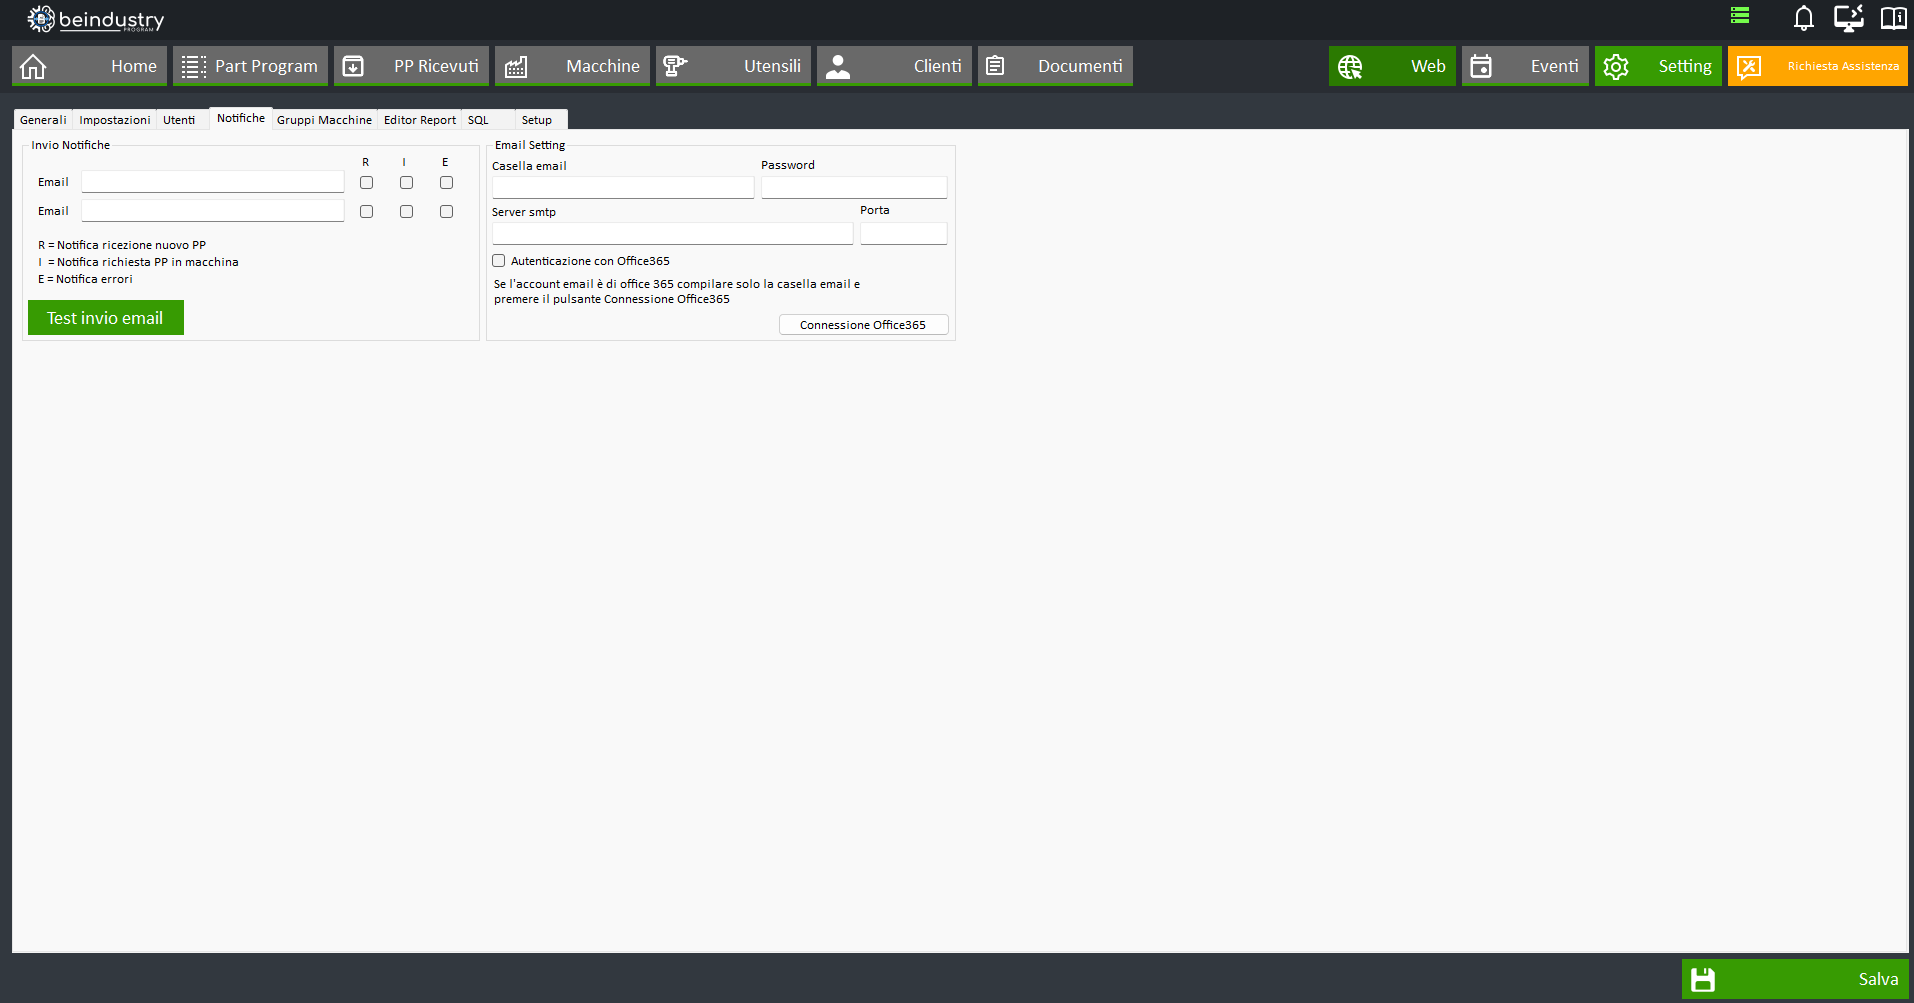Click the Clienti person icon
1914x1003 pixels.
(838, 66)
